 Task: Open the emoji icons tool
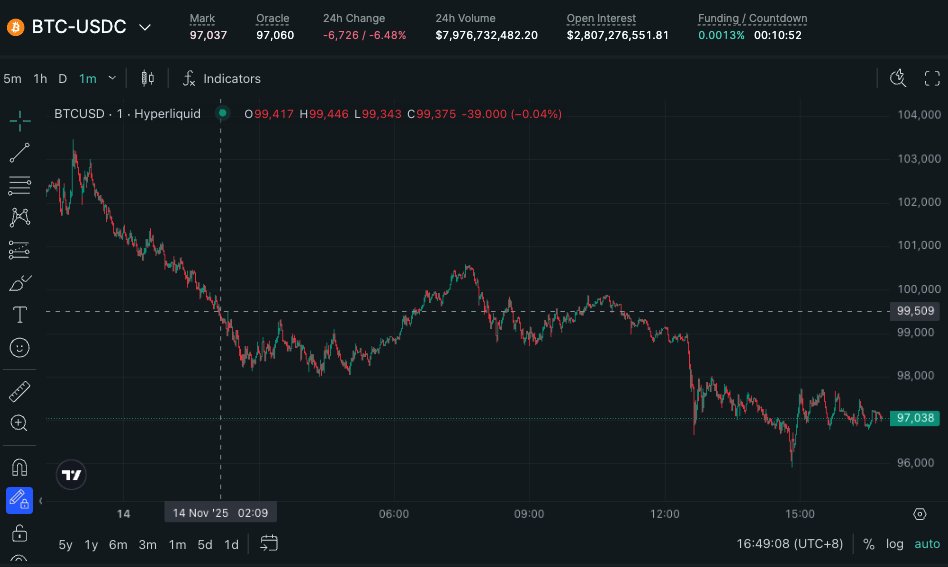[19, 347]
